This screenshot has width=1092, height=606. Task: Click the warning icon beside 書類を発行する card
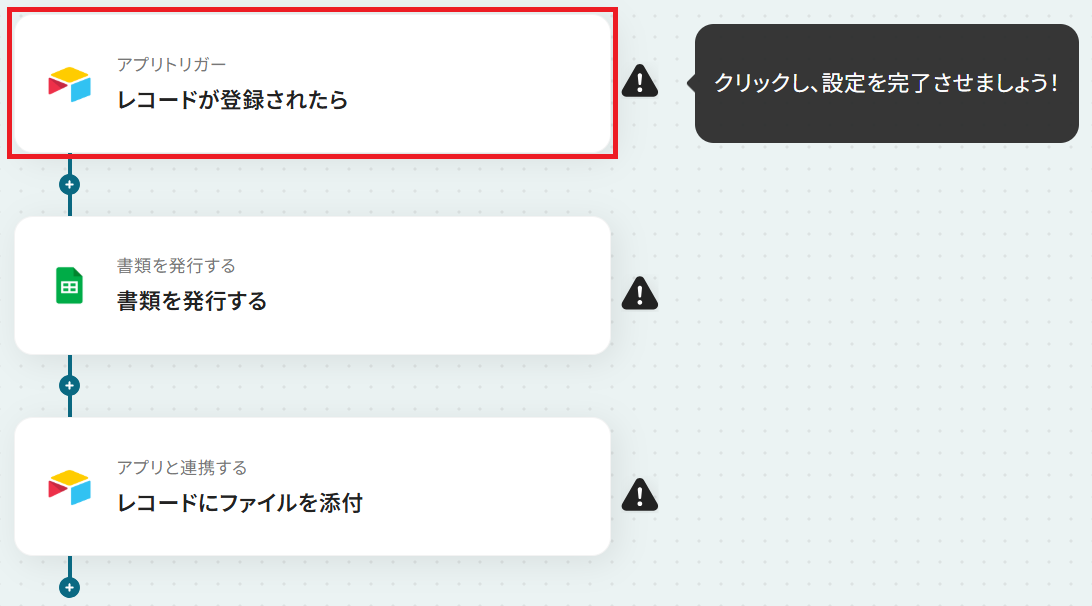[639, 293]
